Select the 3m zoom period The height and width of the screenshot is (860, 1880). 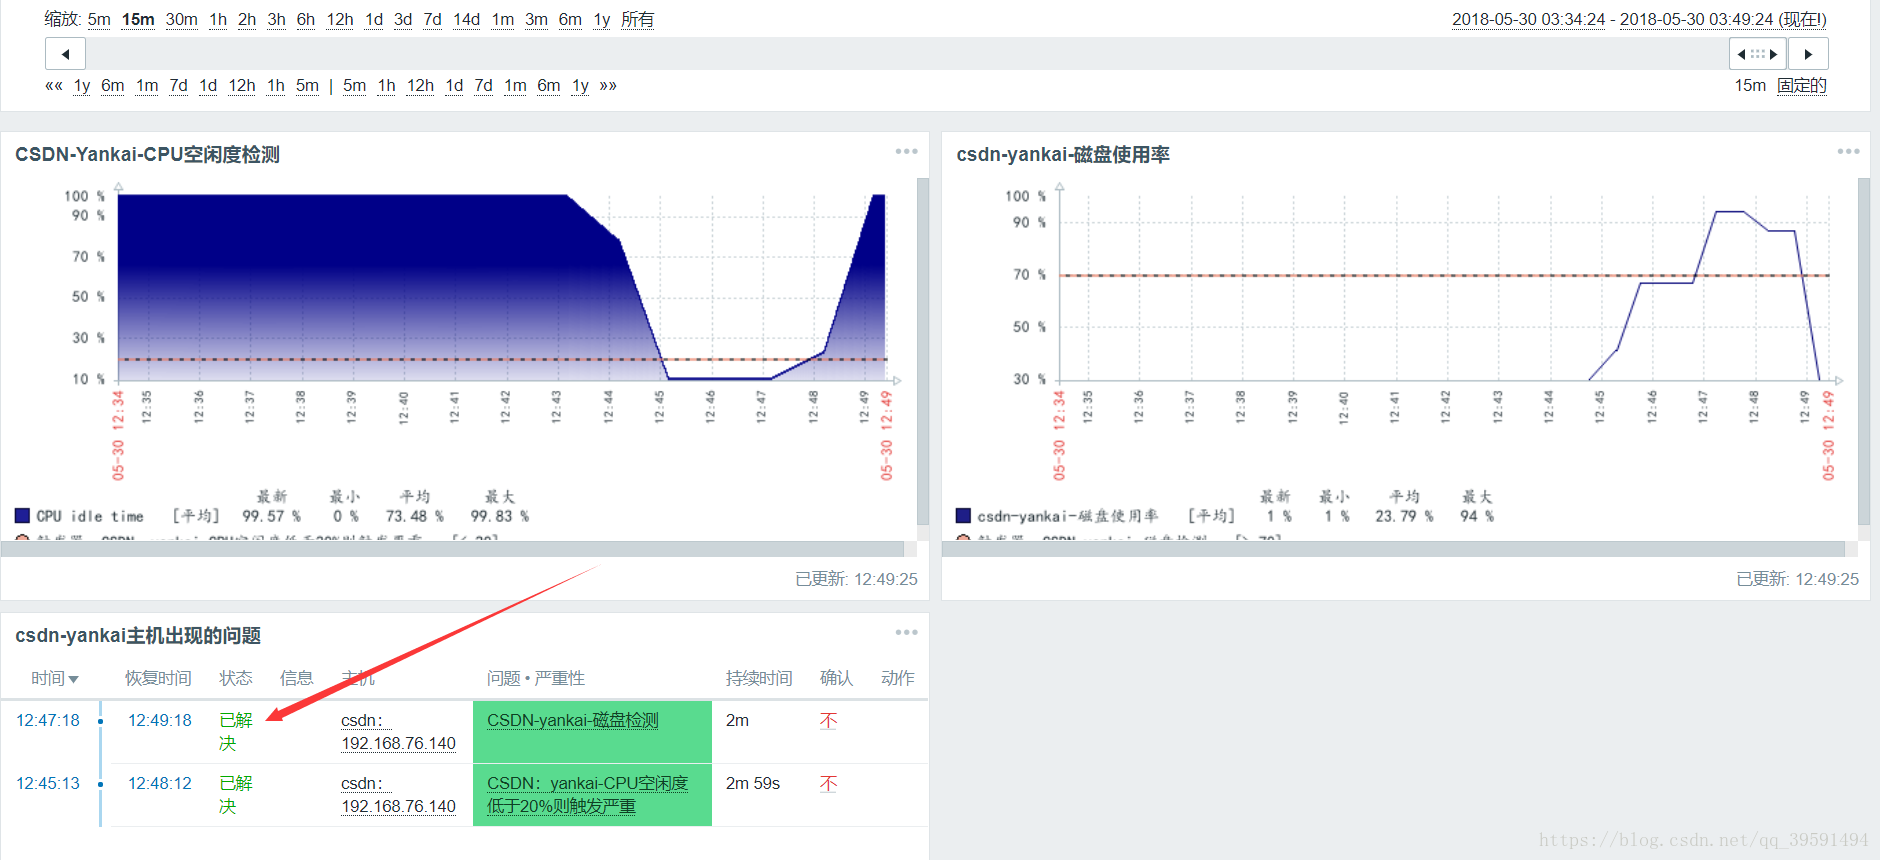tap(537, 20)
